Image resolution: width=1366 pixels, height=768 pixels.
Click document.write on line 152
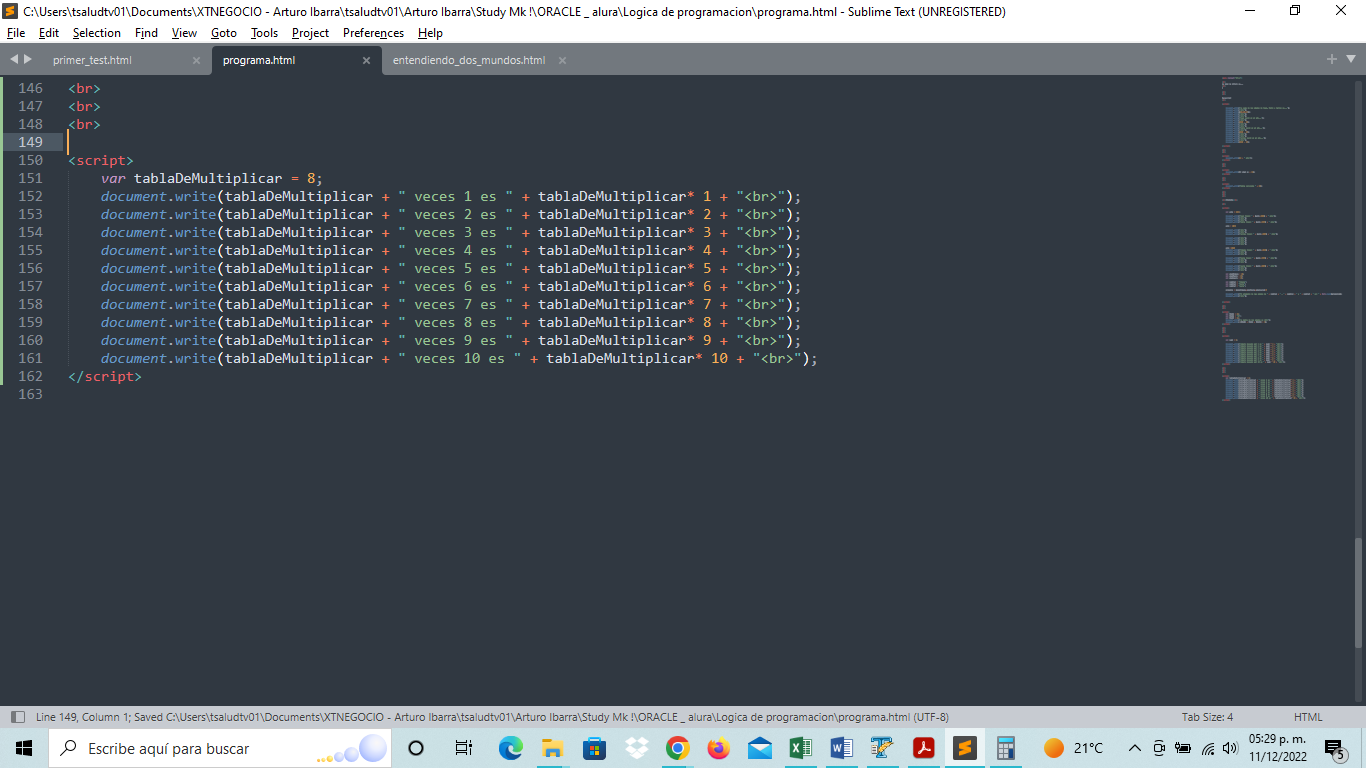(x=158, y=196)
